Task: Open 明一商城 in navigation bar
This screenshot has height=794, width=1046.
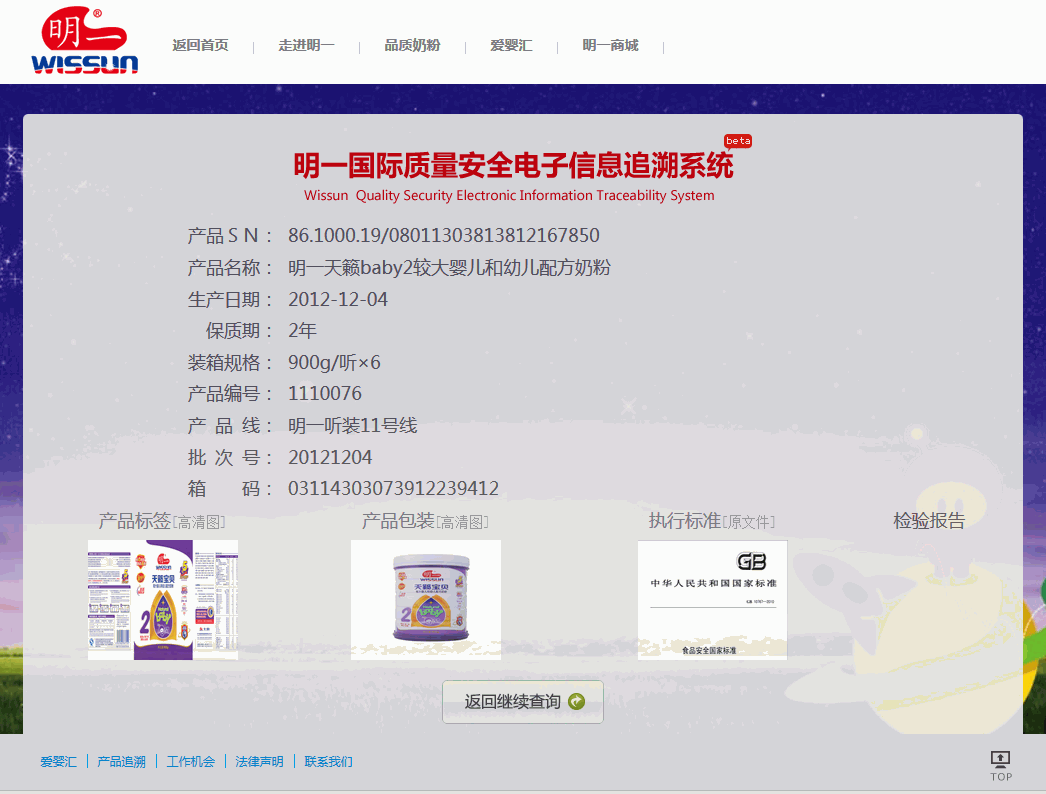Action: pyautogui.click(x=610, y=45)
